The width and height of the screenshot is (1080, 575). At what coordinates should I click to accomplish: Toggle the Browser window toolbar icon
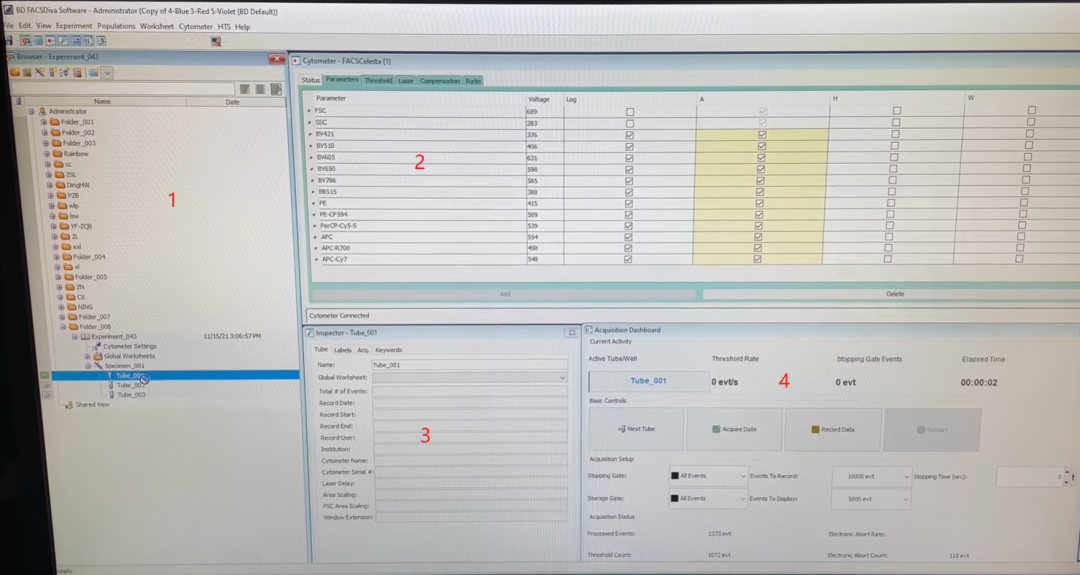click(x=25, y=41)
